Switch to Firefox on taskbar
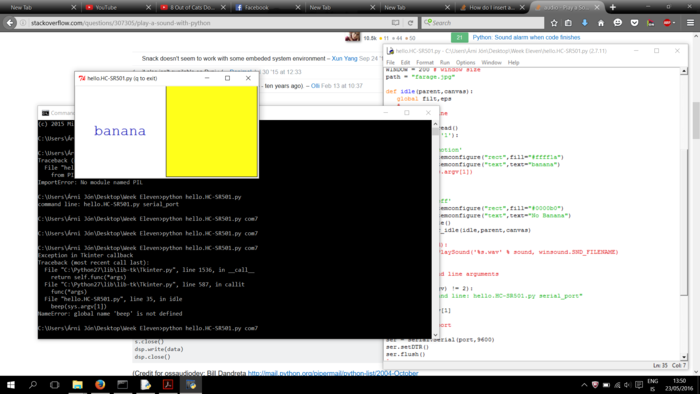 tap(100, 385)
